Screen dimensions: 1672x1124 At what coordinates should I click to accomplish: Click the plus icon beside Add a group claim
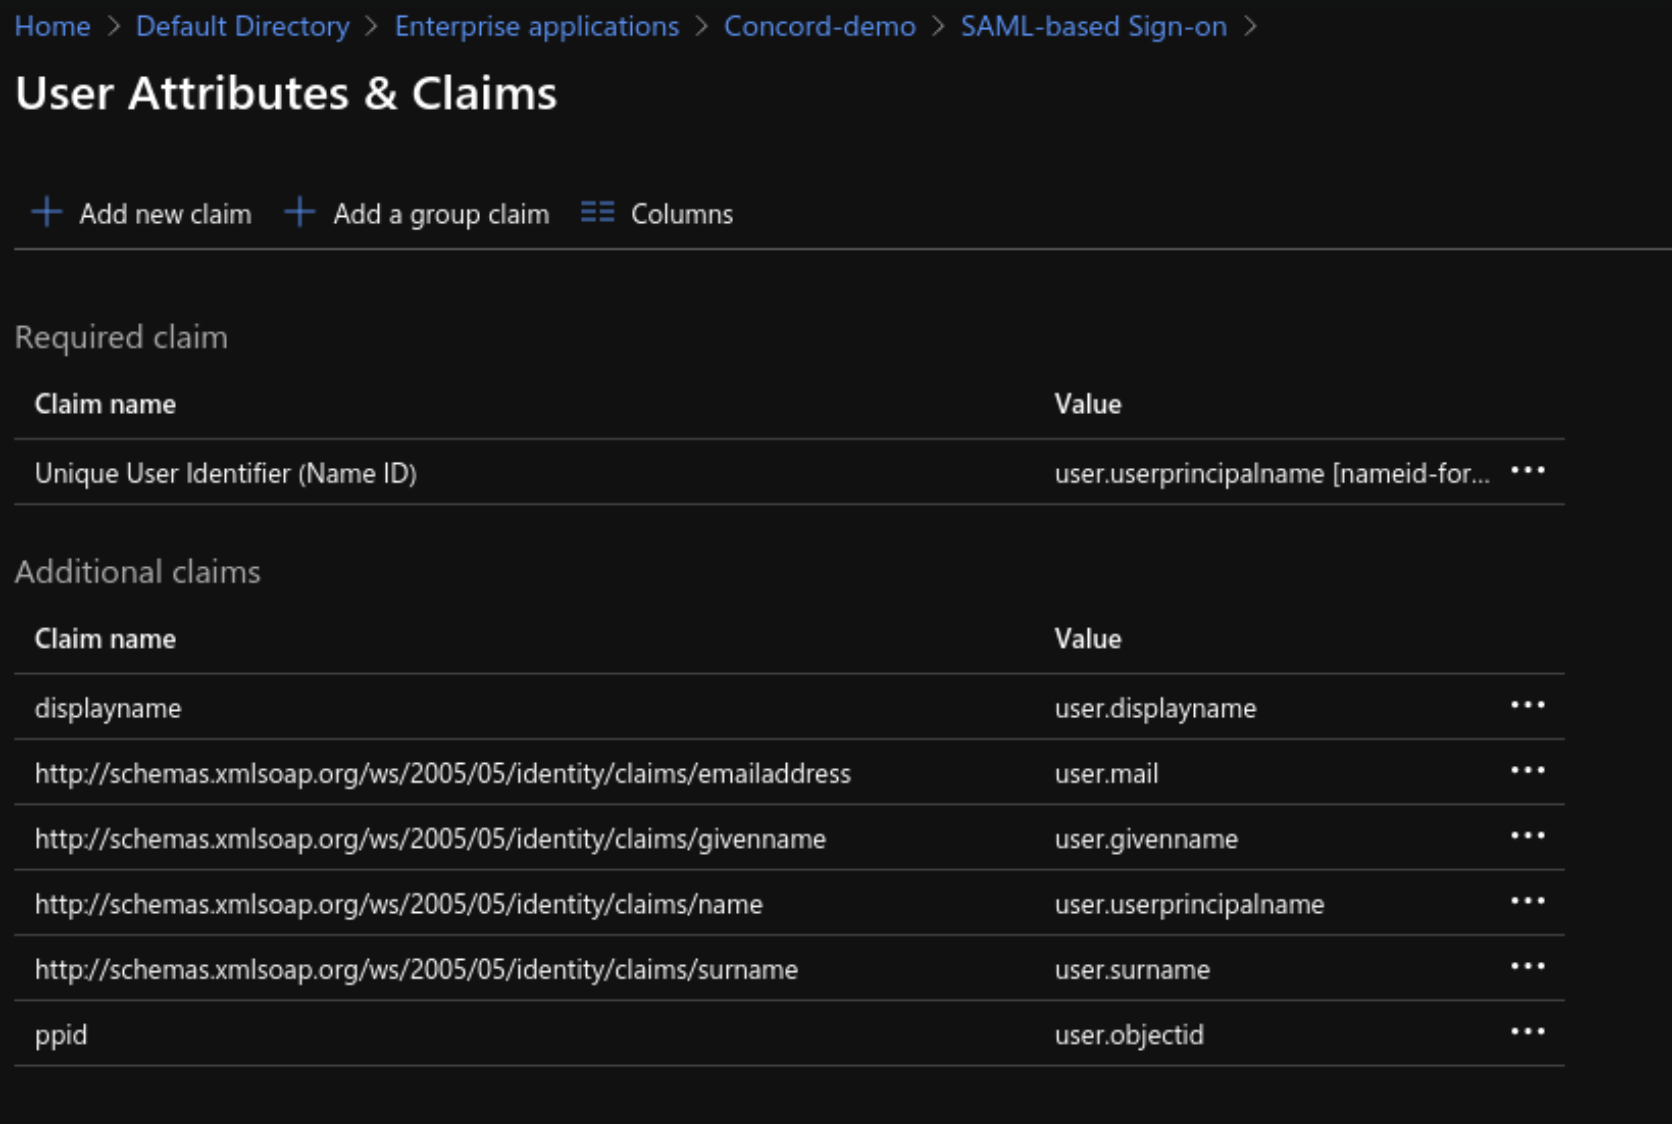tap(299, 212)
